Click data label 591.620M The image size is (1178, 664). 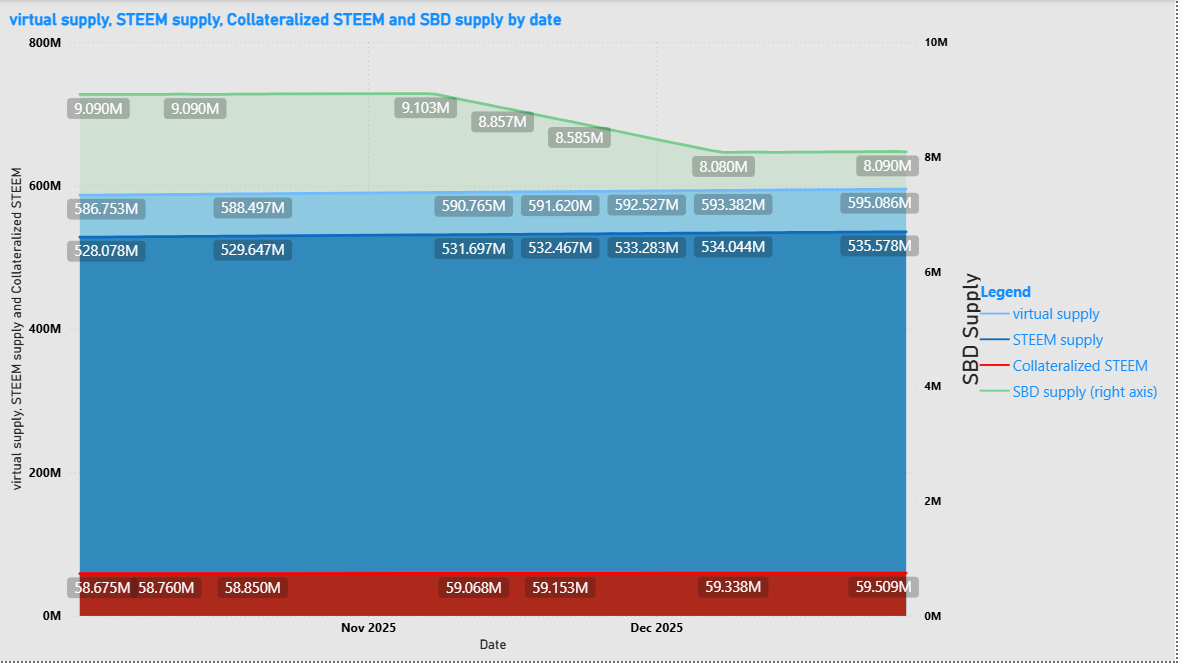[560, 206]
